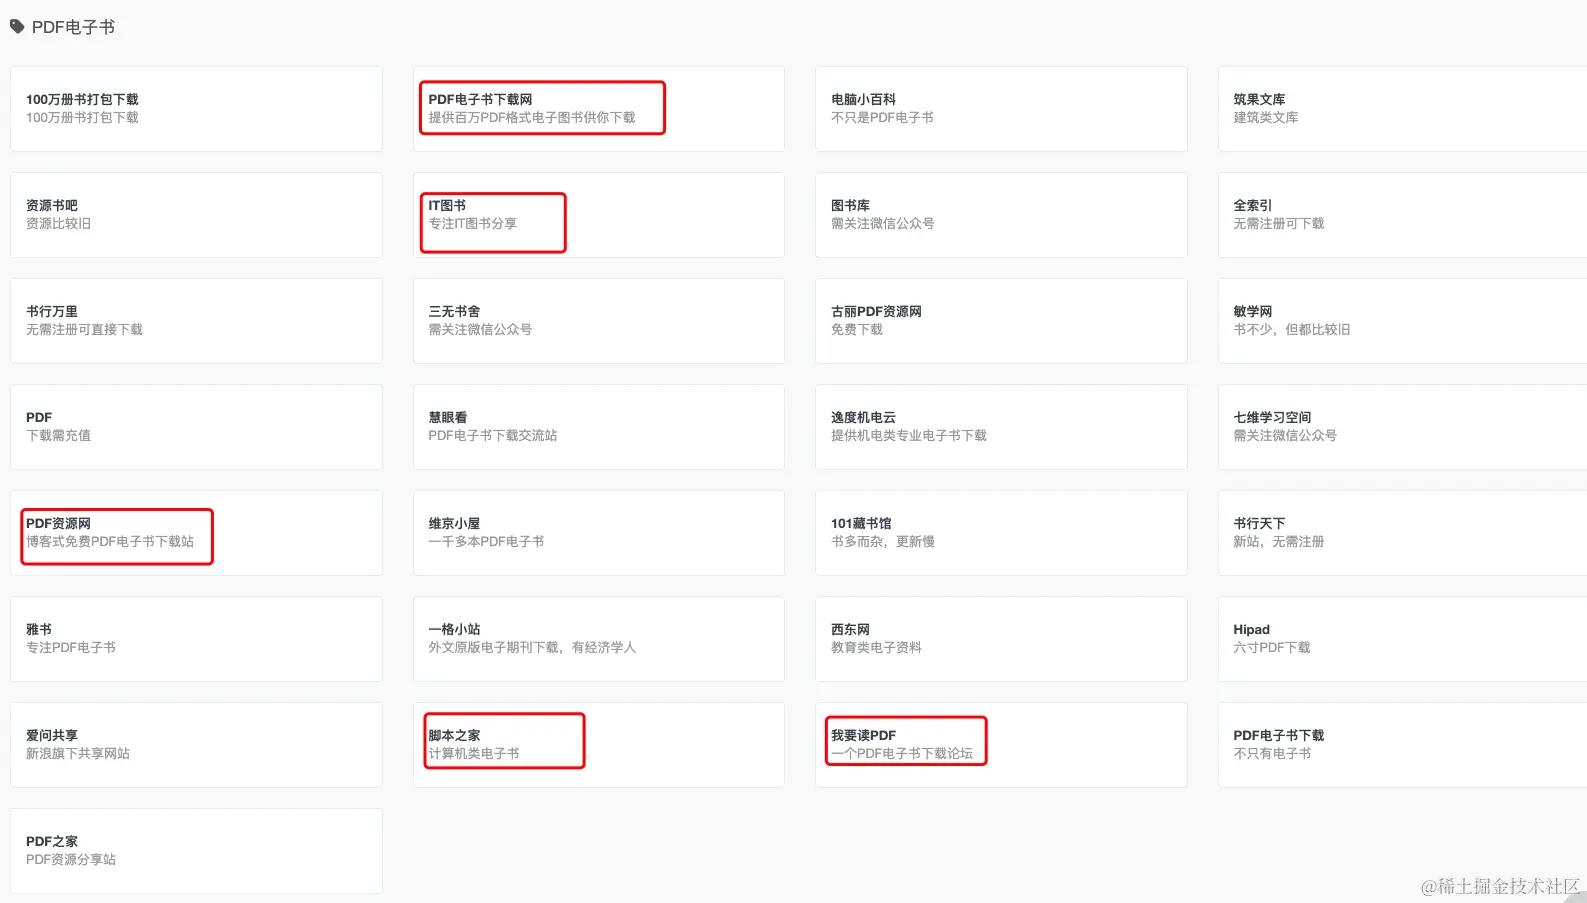Image resolution: width=1587 pixels, height=903 pixels.
Task: Go to 书行万里 card
Action: [196, 321]
